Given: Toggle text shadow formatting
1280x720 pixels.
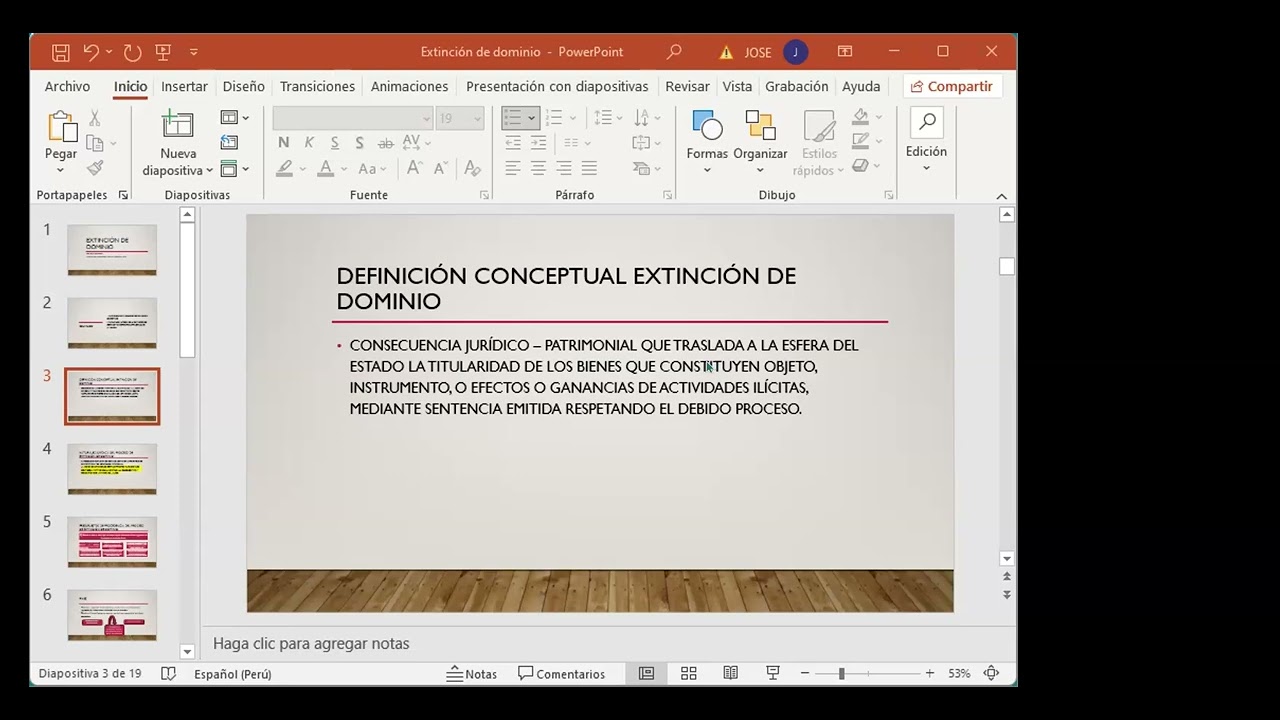Looking at the screenshot, I should pyautogui.click(x=360, y=143).
